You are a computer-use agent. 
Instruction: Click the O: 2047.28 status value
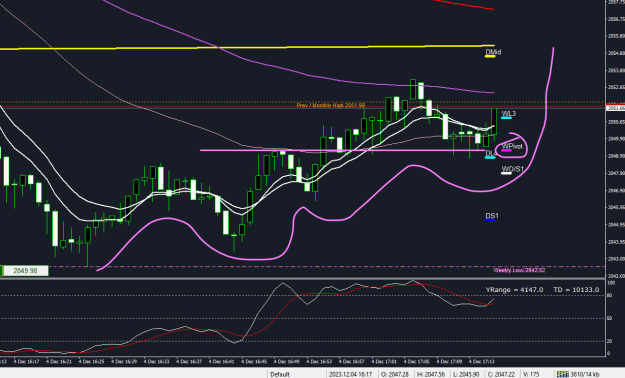(395, 374)
